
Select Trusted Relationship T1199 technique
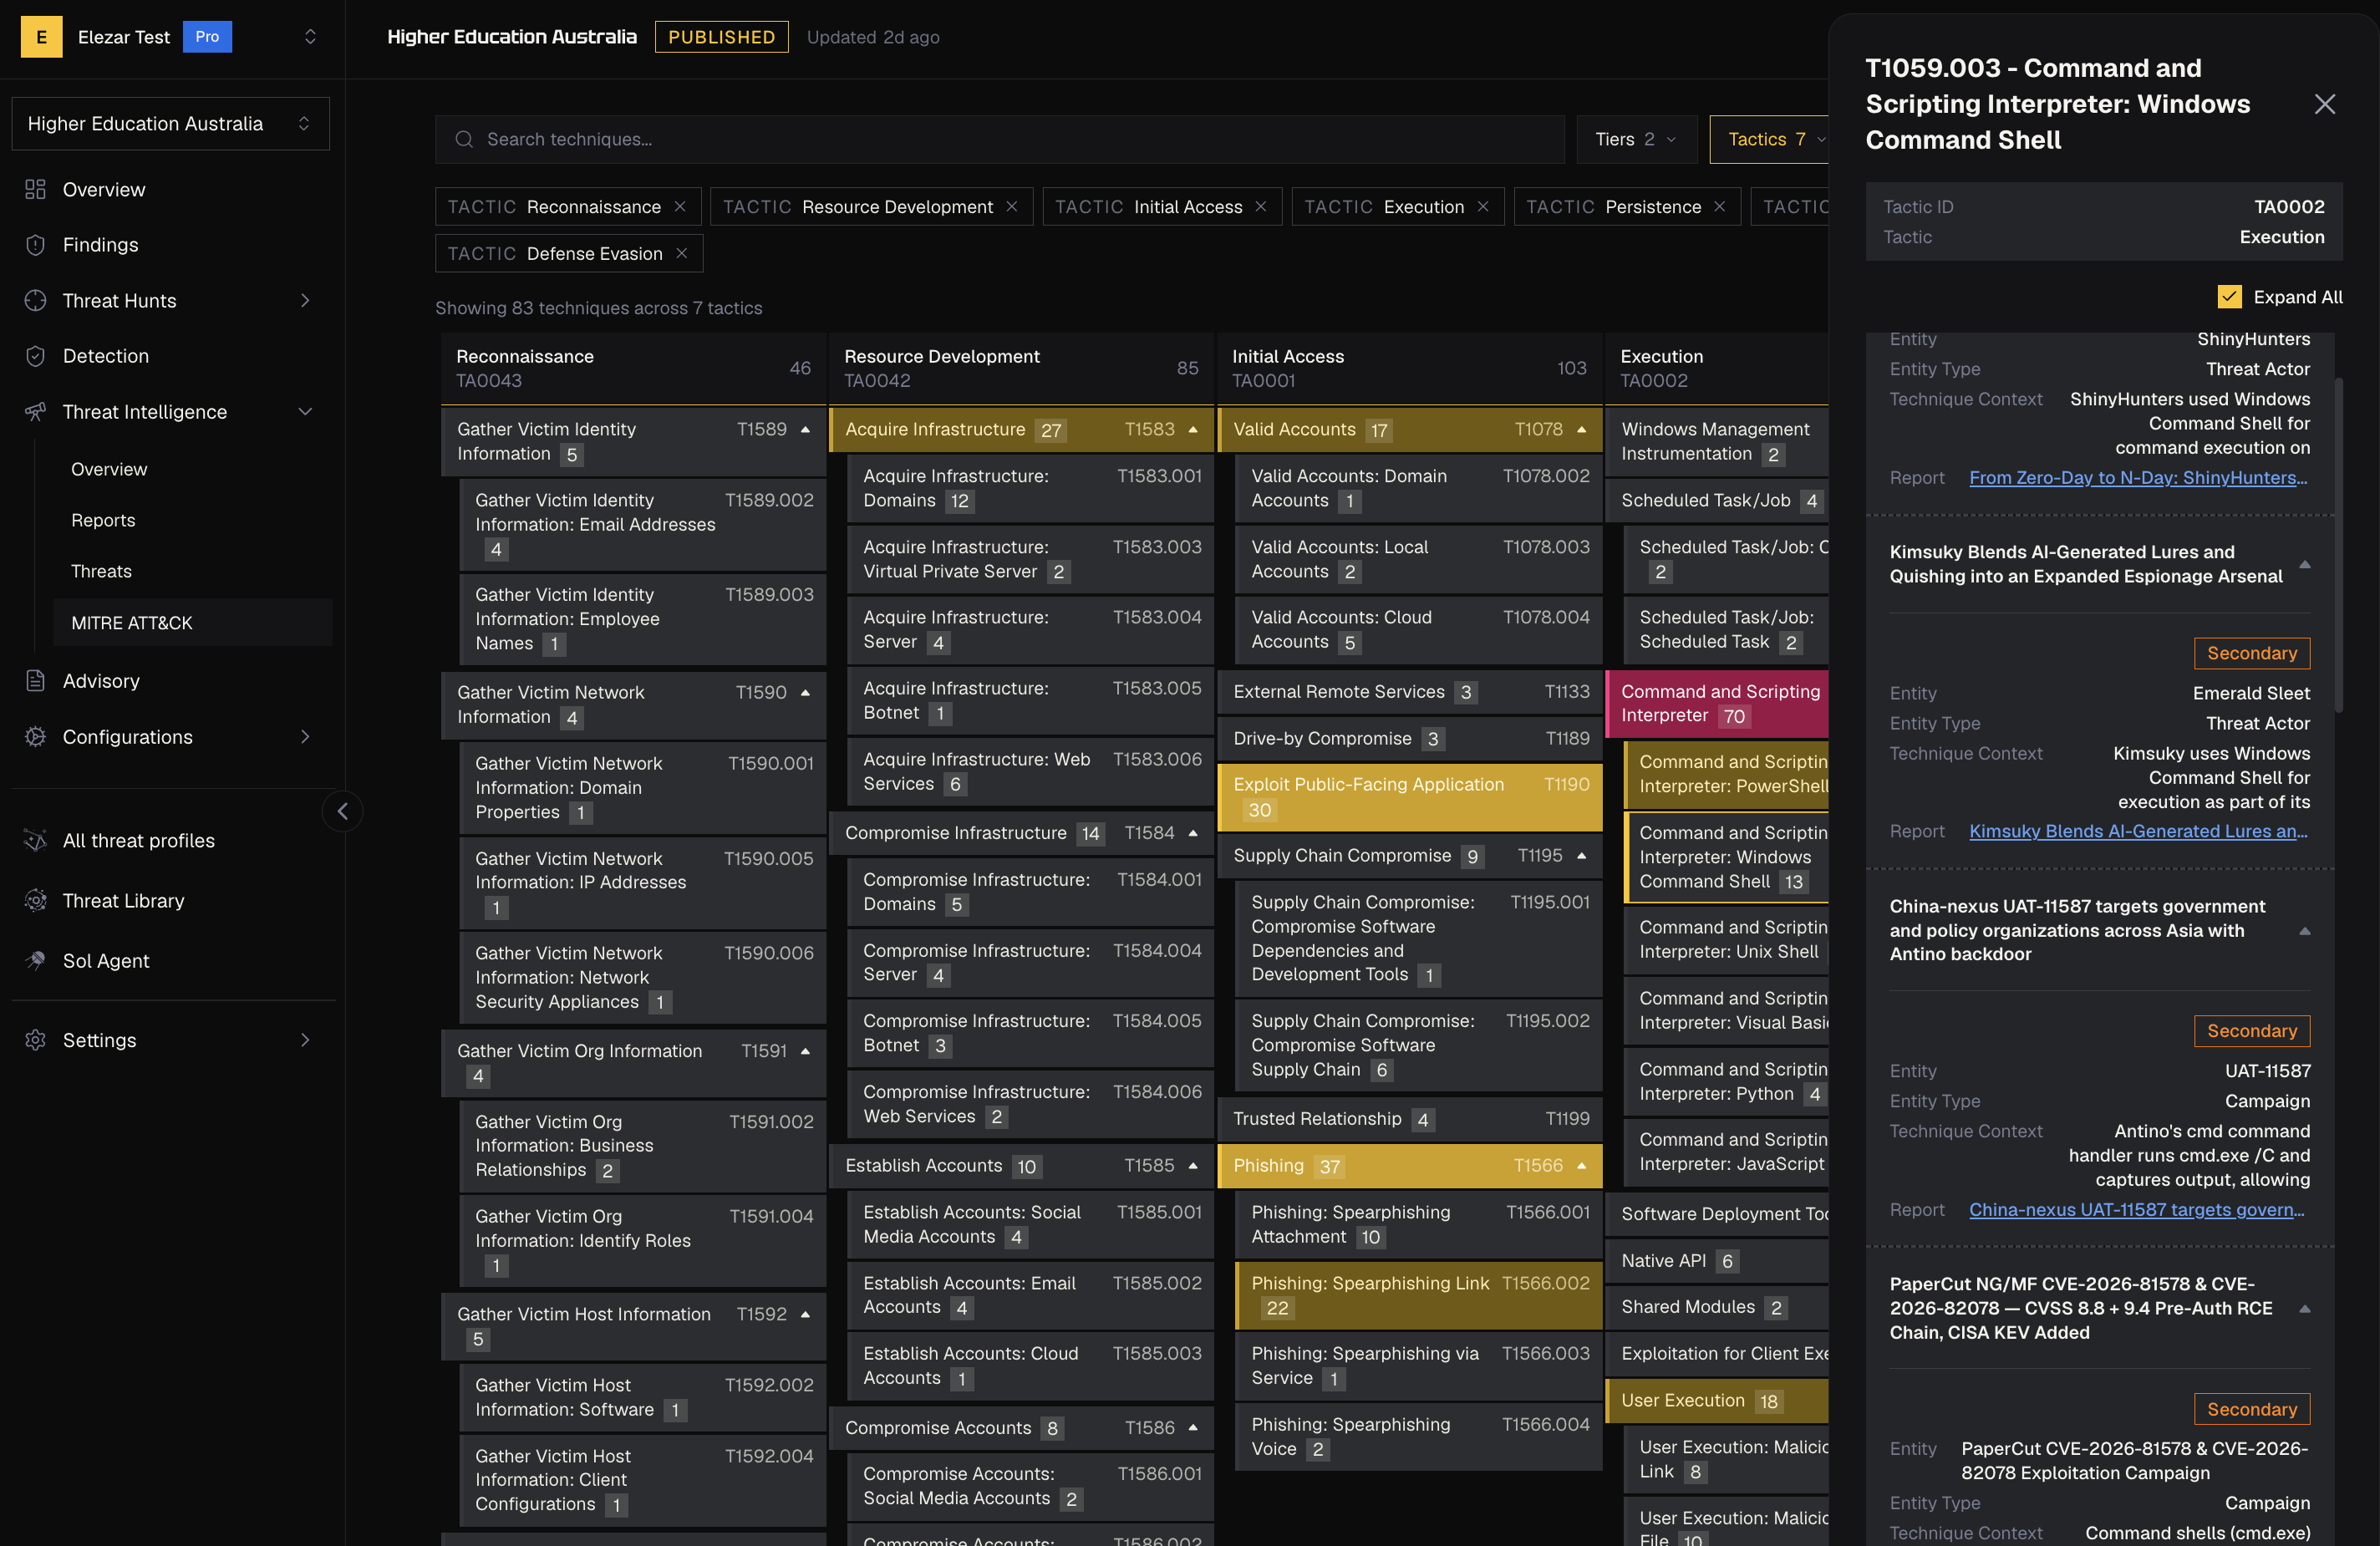[x=1410, y=1119]
